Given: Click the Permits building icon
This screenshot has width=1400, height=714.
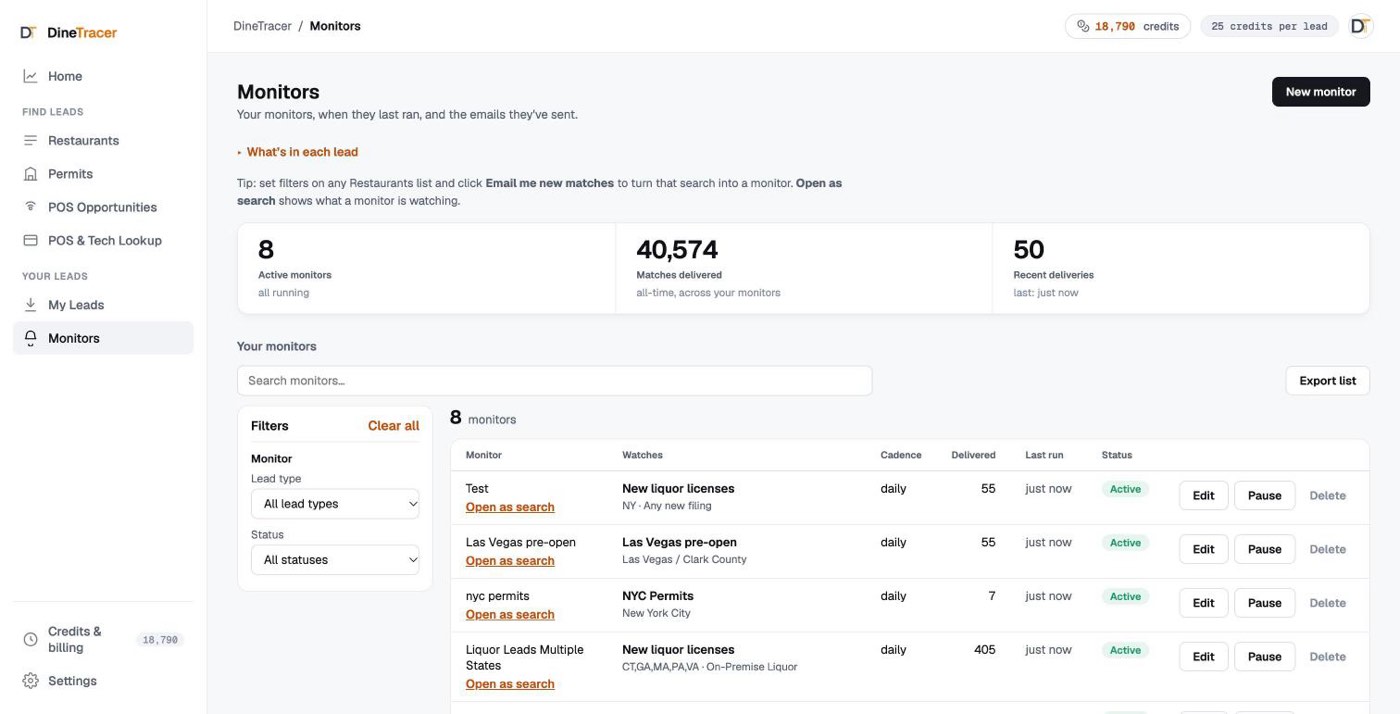Looking at the screenshot, I should point(30,174).
